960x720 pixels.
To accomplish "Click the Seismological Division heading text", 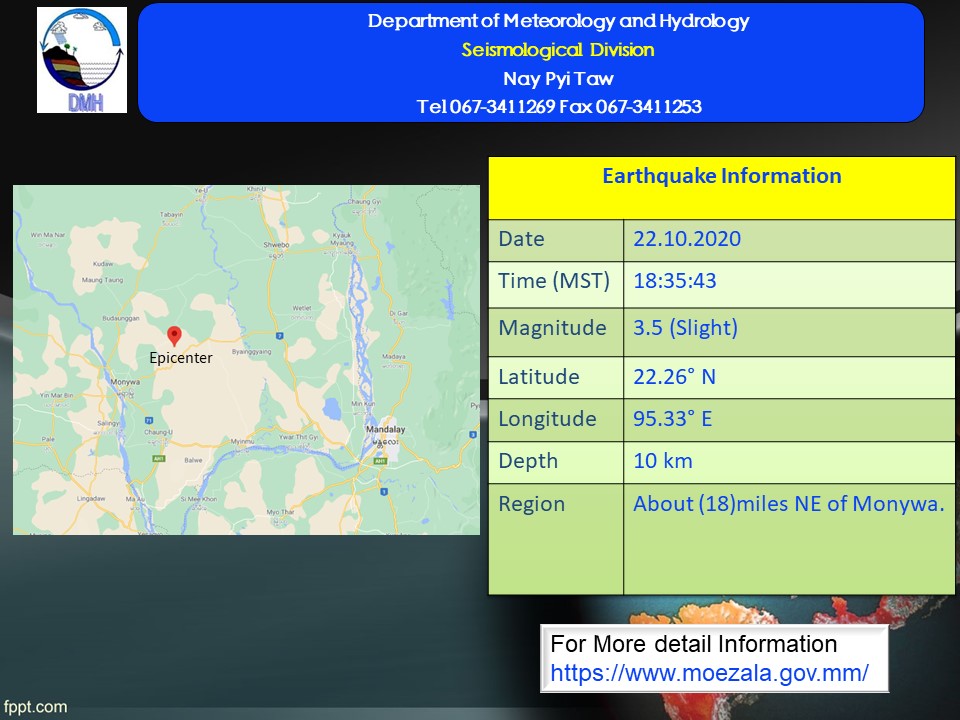I will 557,50.
